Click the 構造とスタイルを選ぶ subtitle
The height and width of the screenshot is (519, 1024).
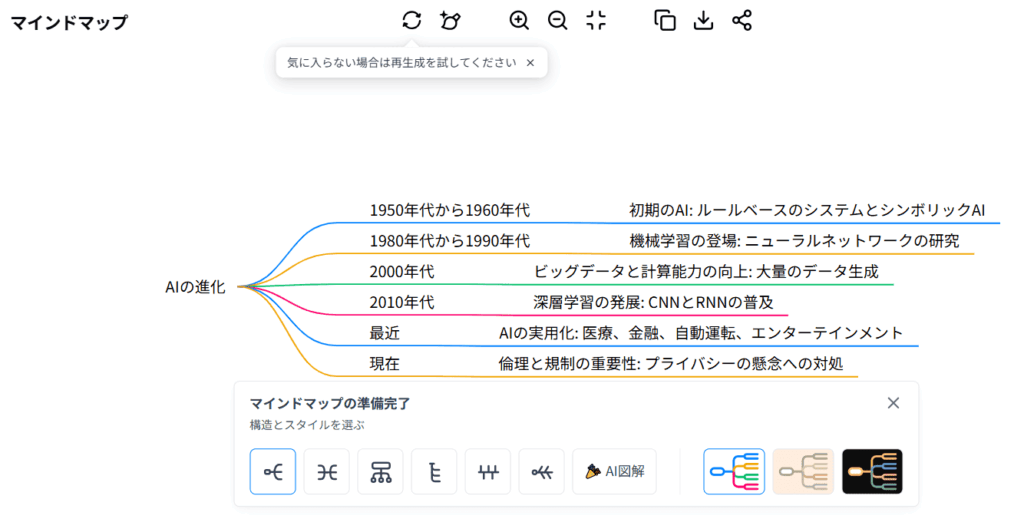click(x=307, y=425)
